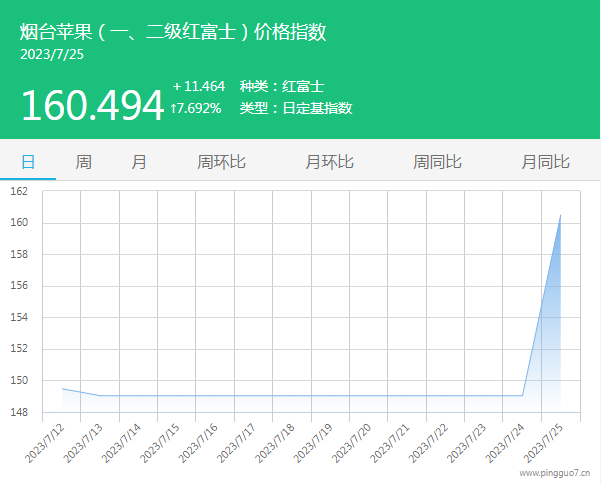Click the +11.464 change value
Viewport: 601px width, 485px height.
coord(198,87)
